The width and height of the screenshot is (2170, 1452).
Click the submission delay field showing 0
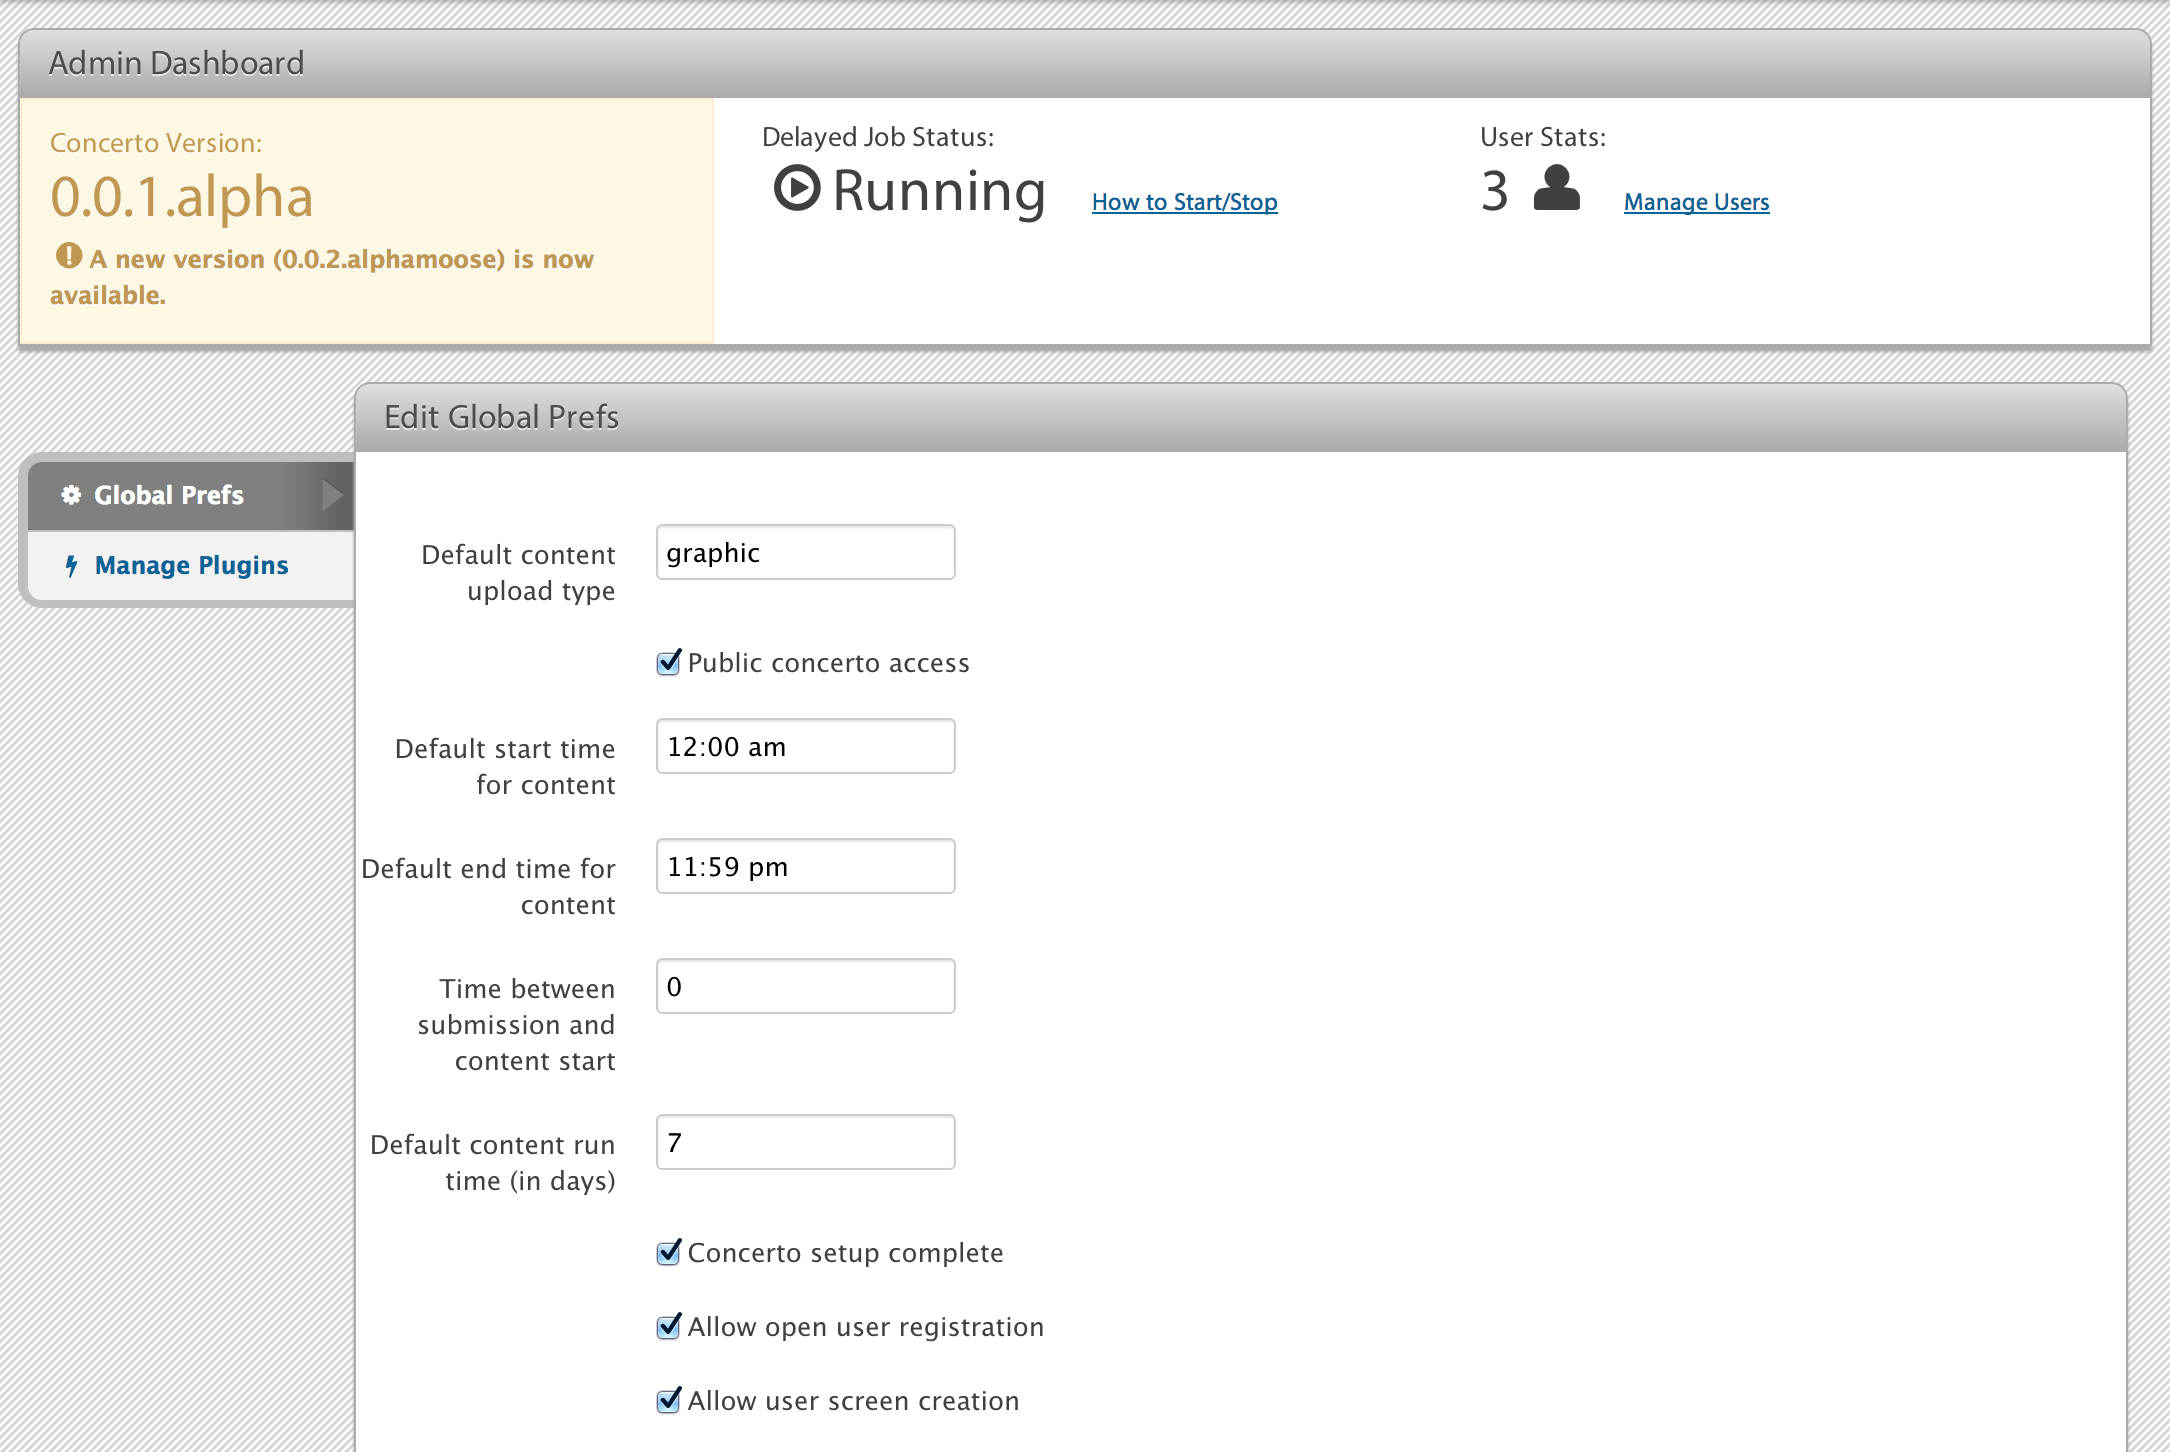click(806, 986)
